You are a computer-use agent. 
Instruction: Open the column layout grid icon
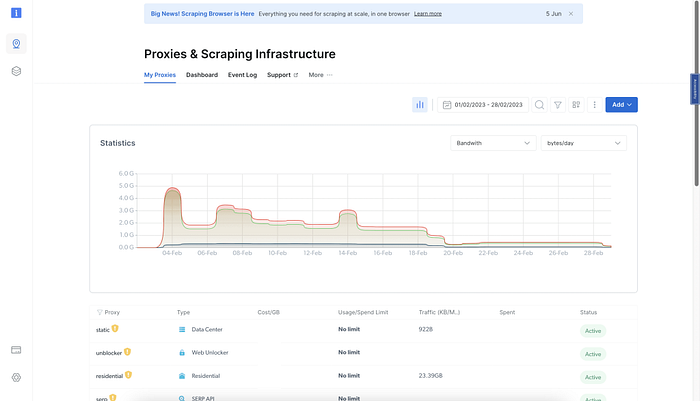[576, 104]
